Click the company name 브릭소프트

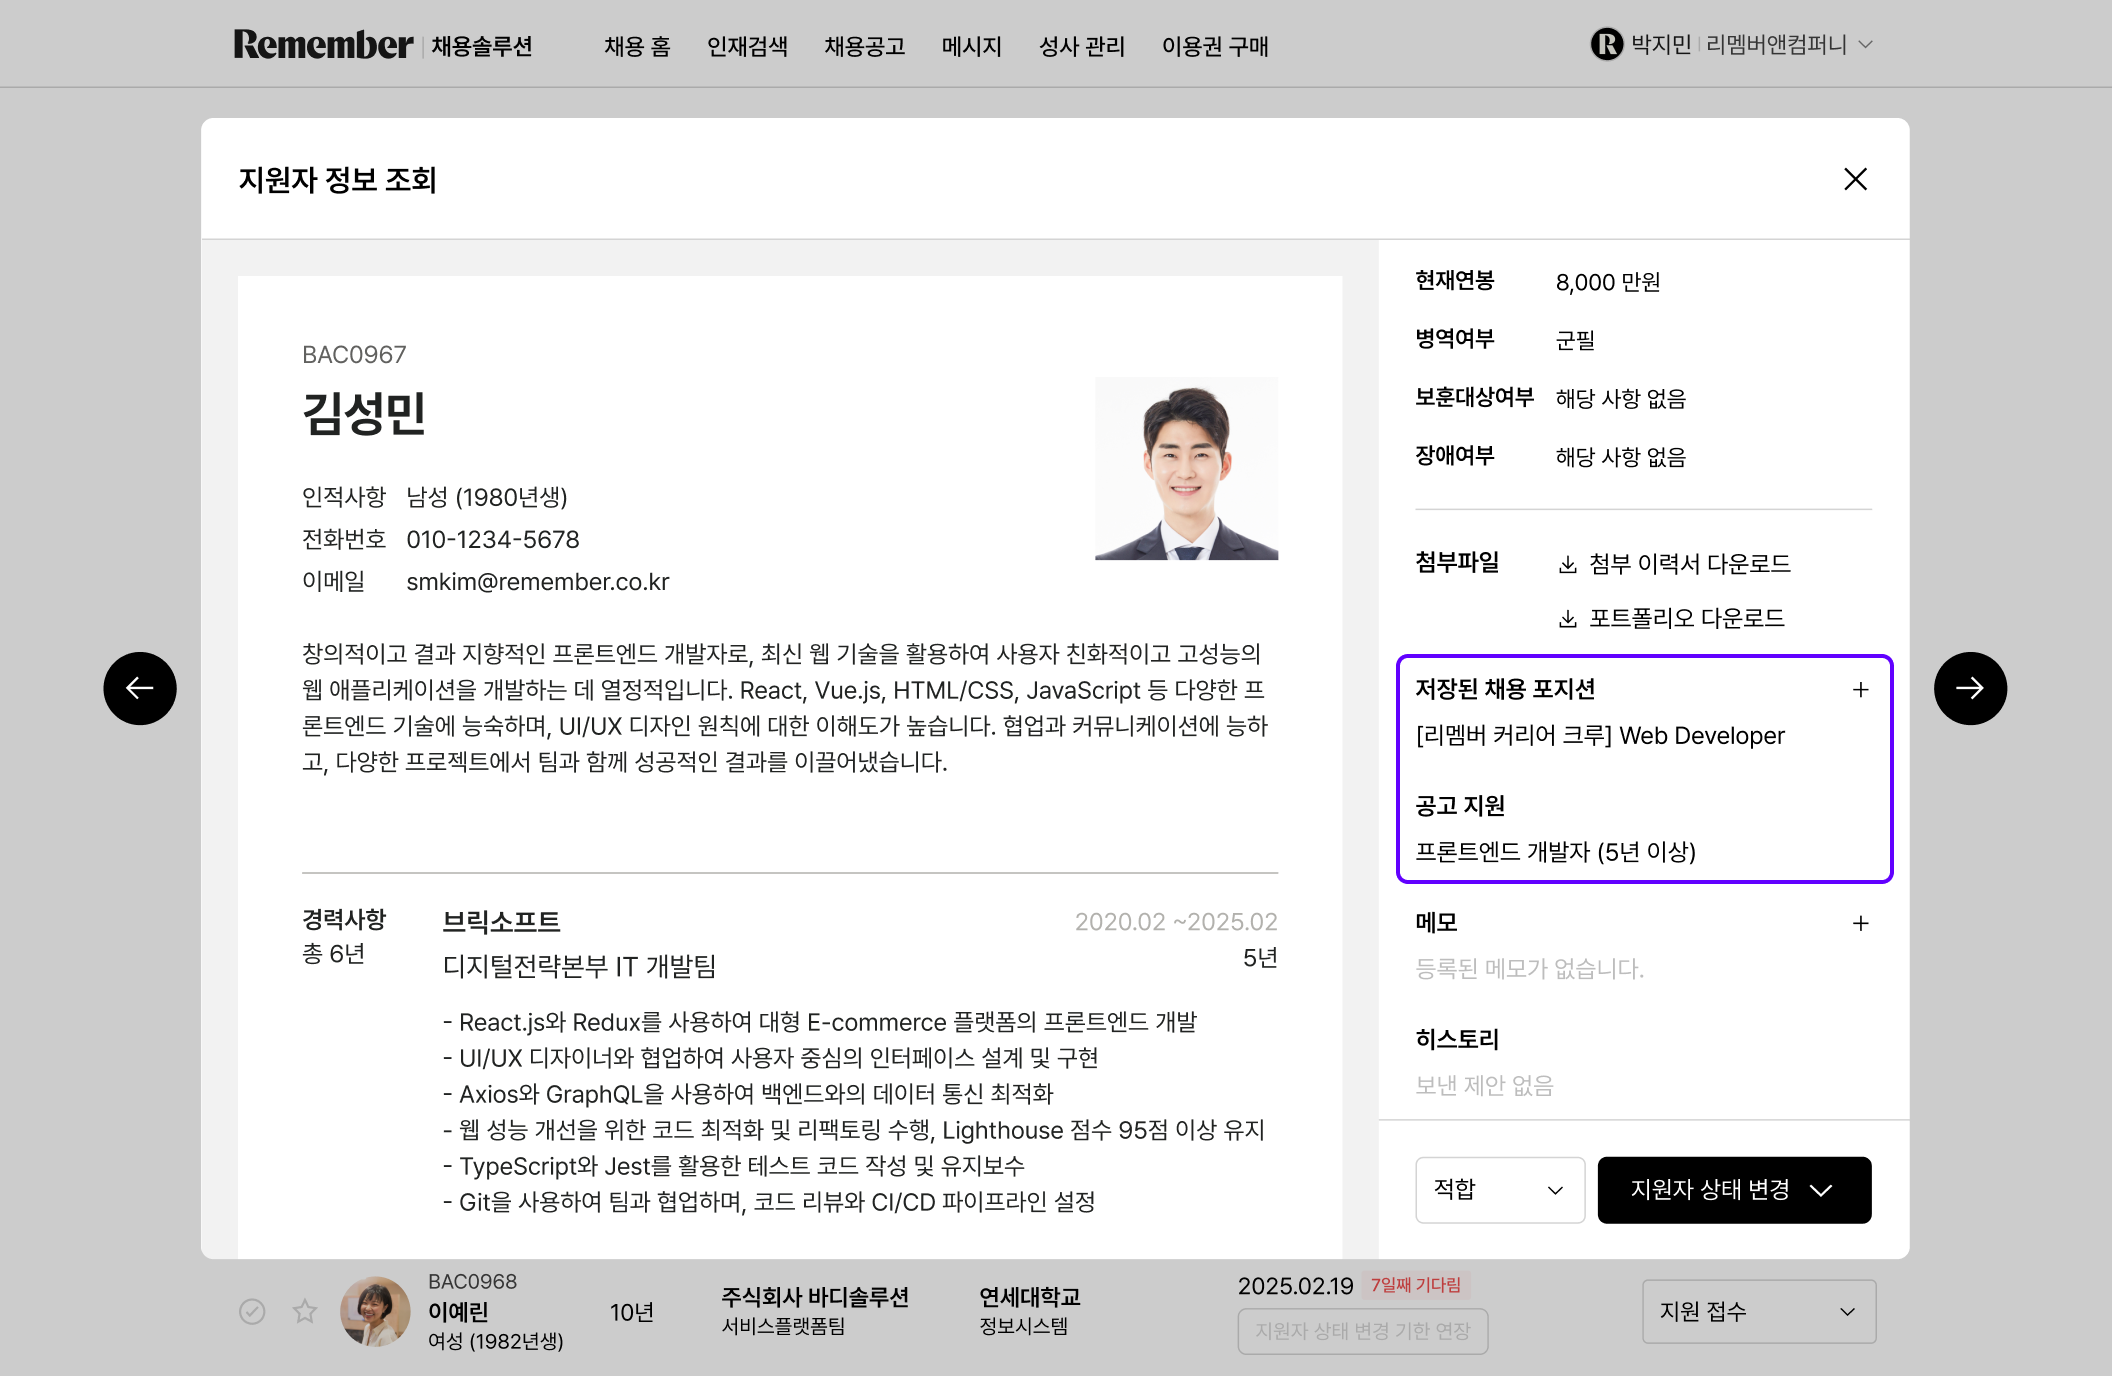coord(501,922)
